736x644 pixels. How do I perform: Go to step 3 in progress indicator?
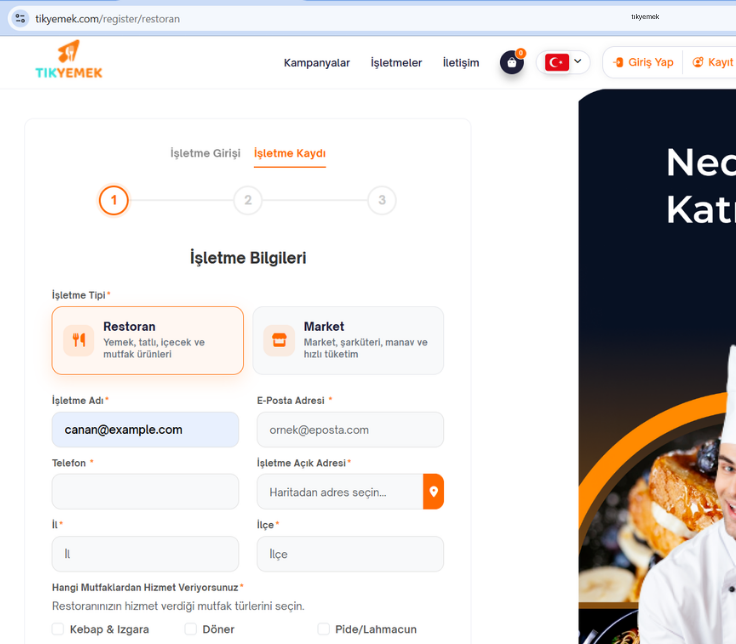coord(382,200)
